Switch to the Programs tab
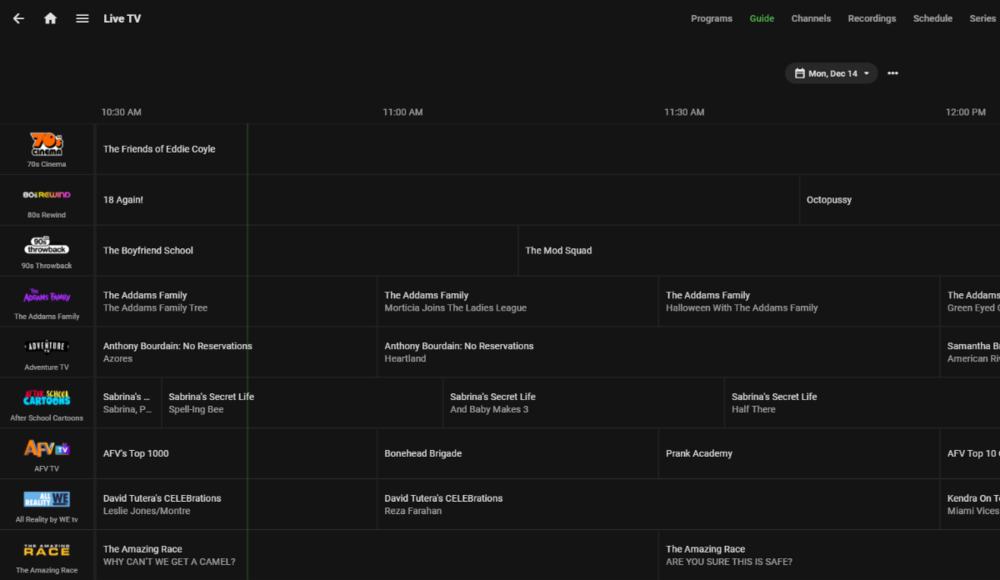Image resolution: width=1000 pixels, height=580 pixels. coord(711,18)
